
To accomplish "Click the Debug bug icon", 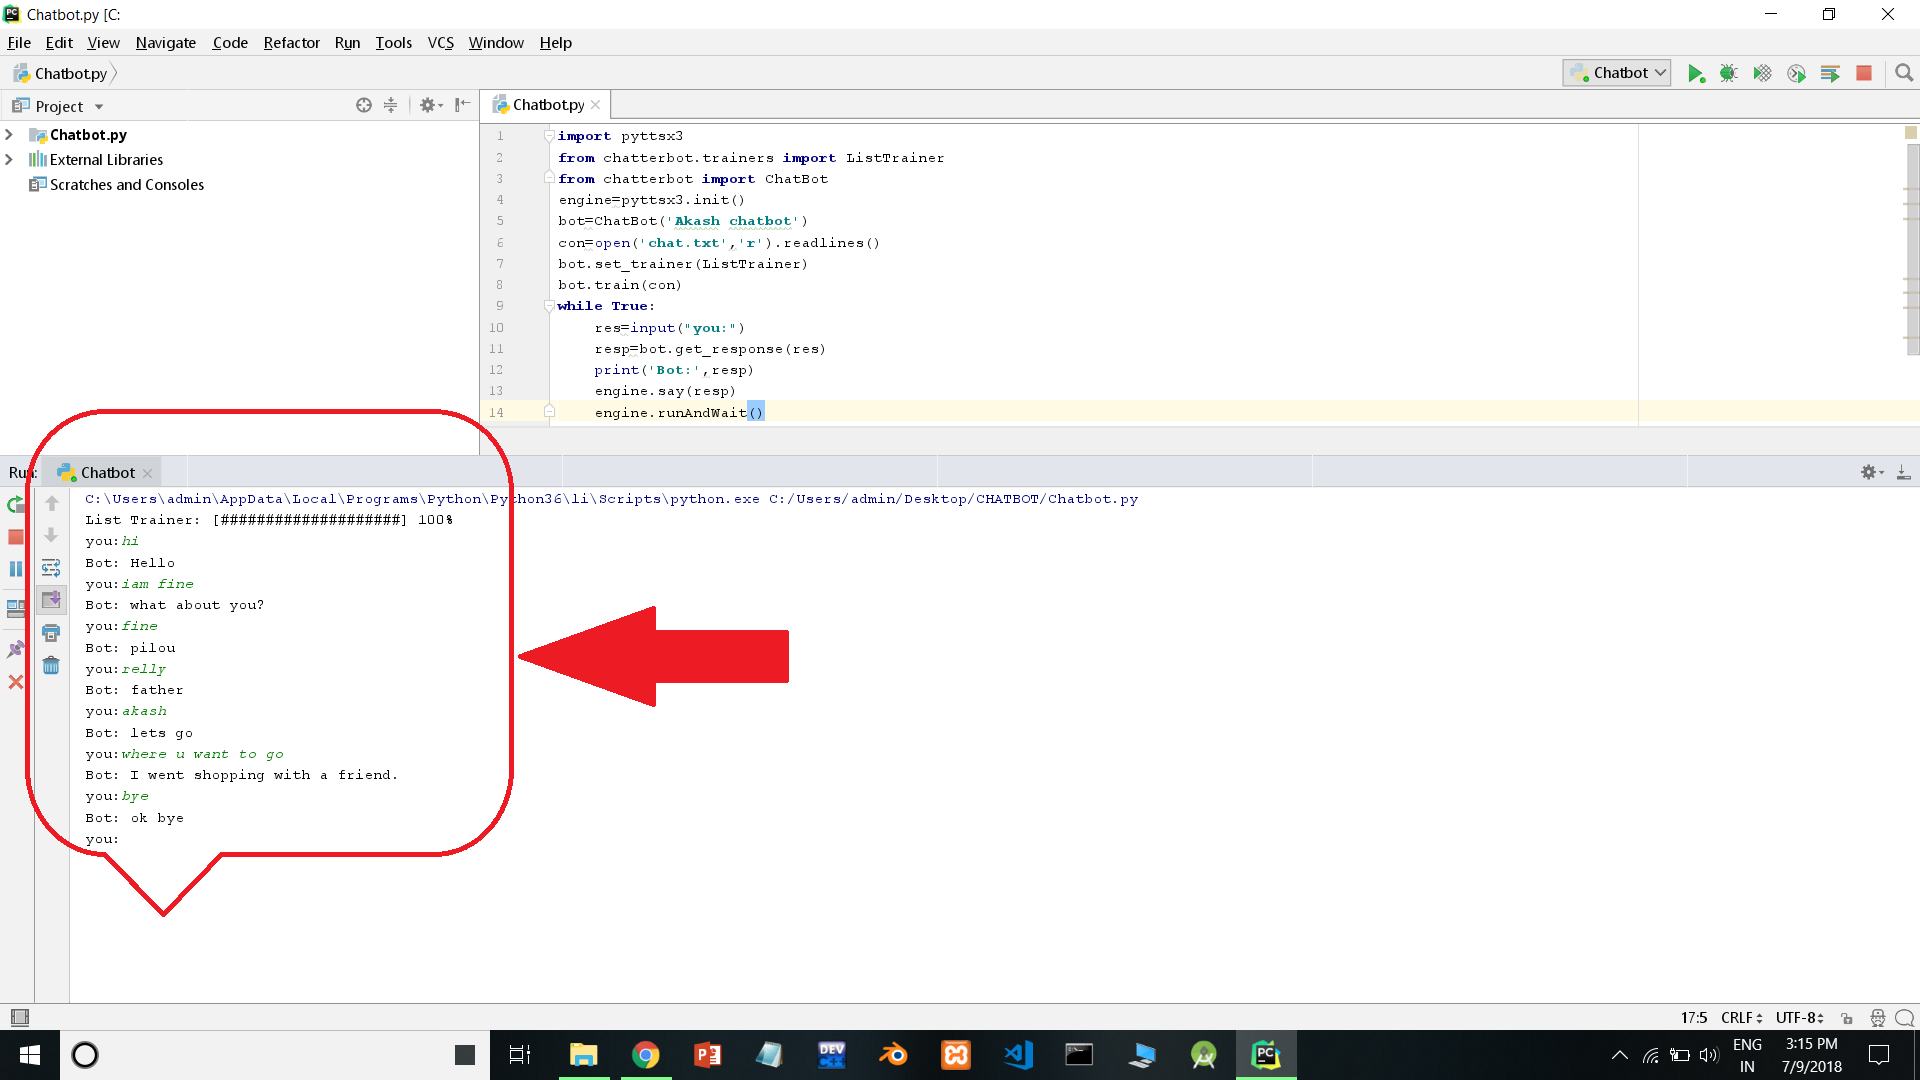I will 1728,73.
